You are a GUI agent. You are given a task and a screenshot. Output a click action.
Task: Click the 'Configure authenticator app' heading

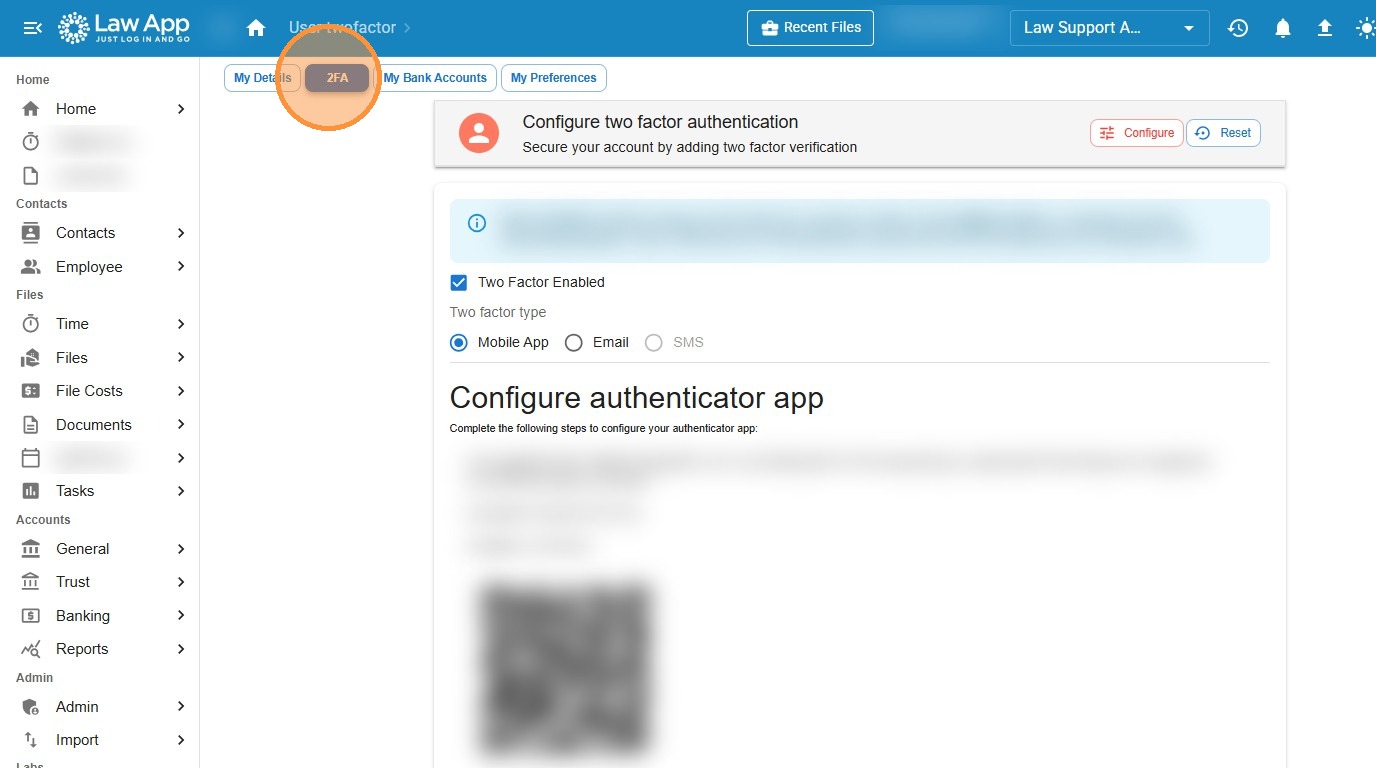(636, 398)
